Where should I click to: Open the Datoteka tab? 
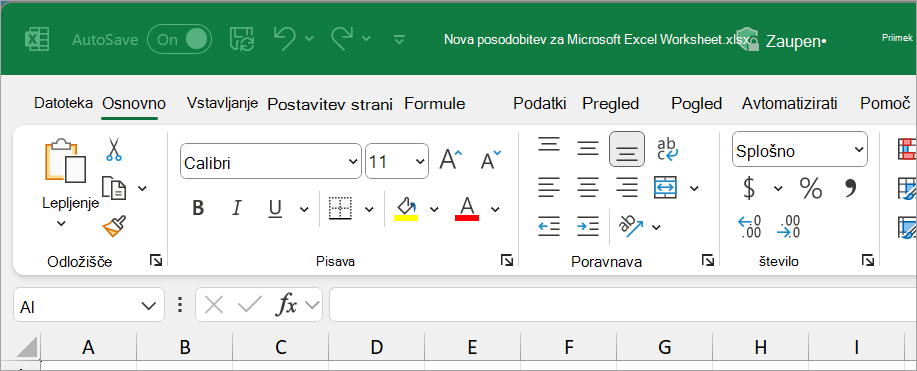[63, 104]
